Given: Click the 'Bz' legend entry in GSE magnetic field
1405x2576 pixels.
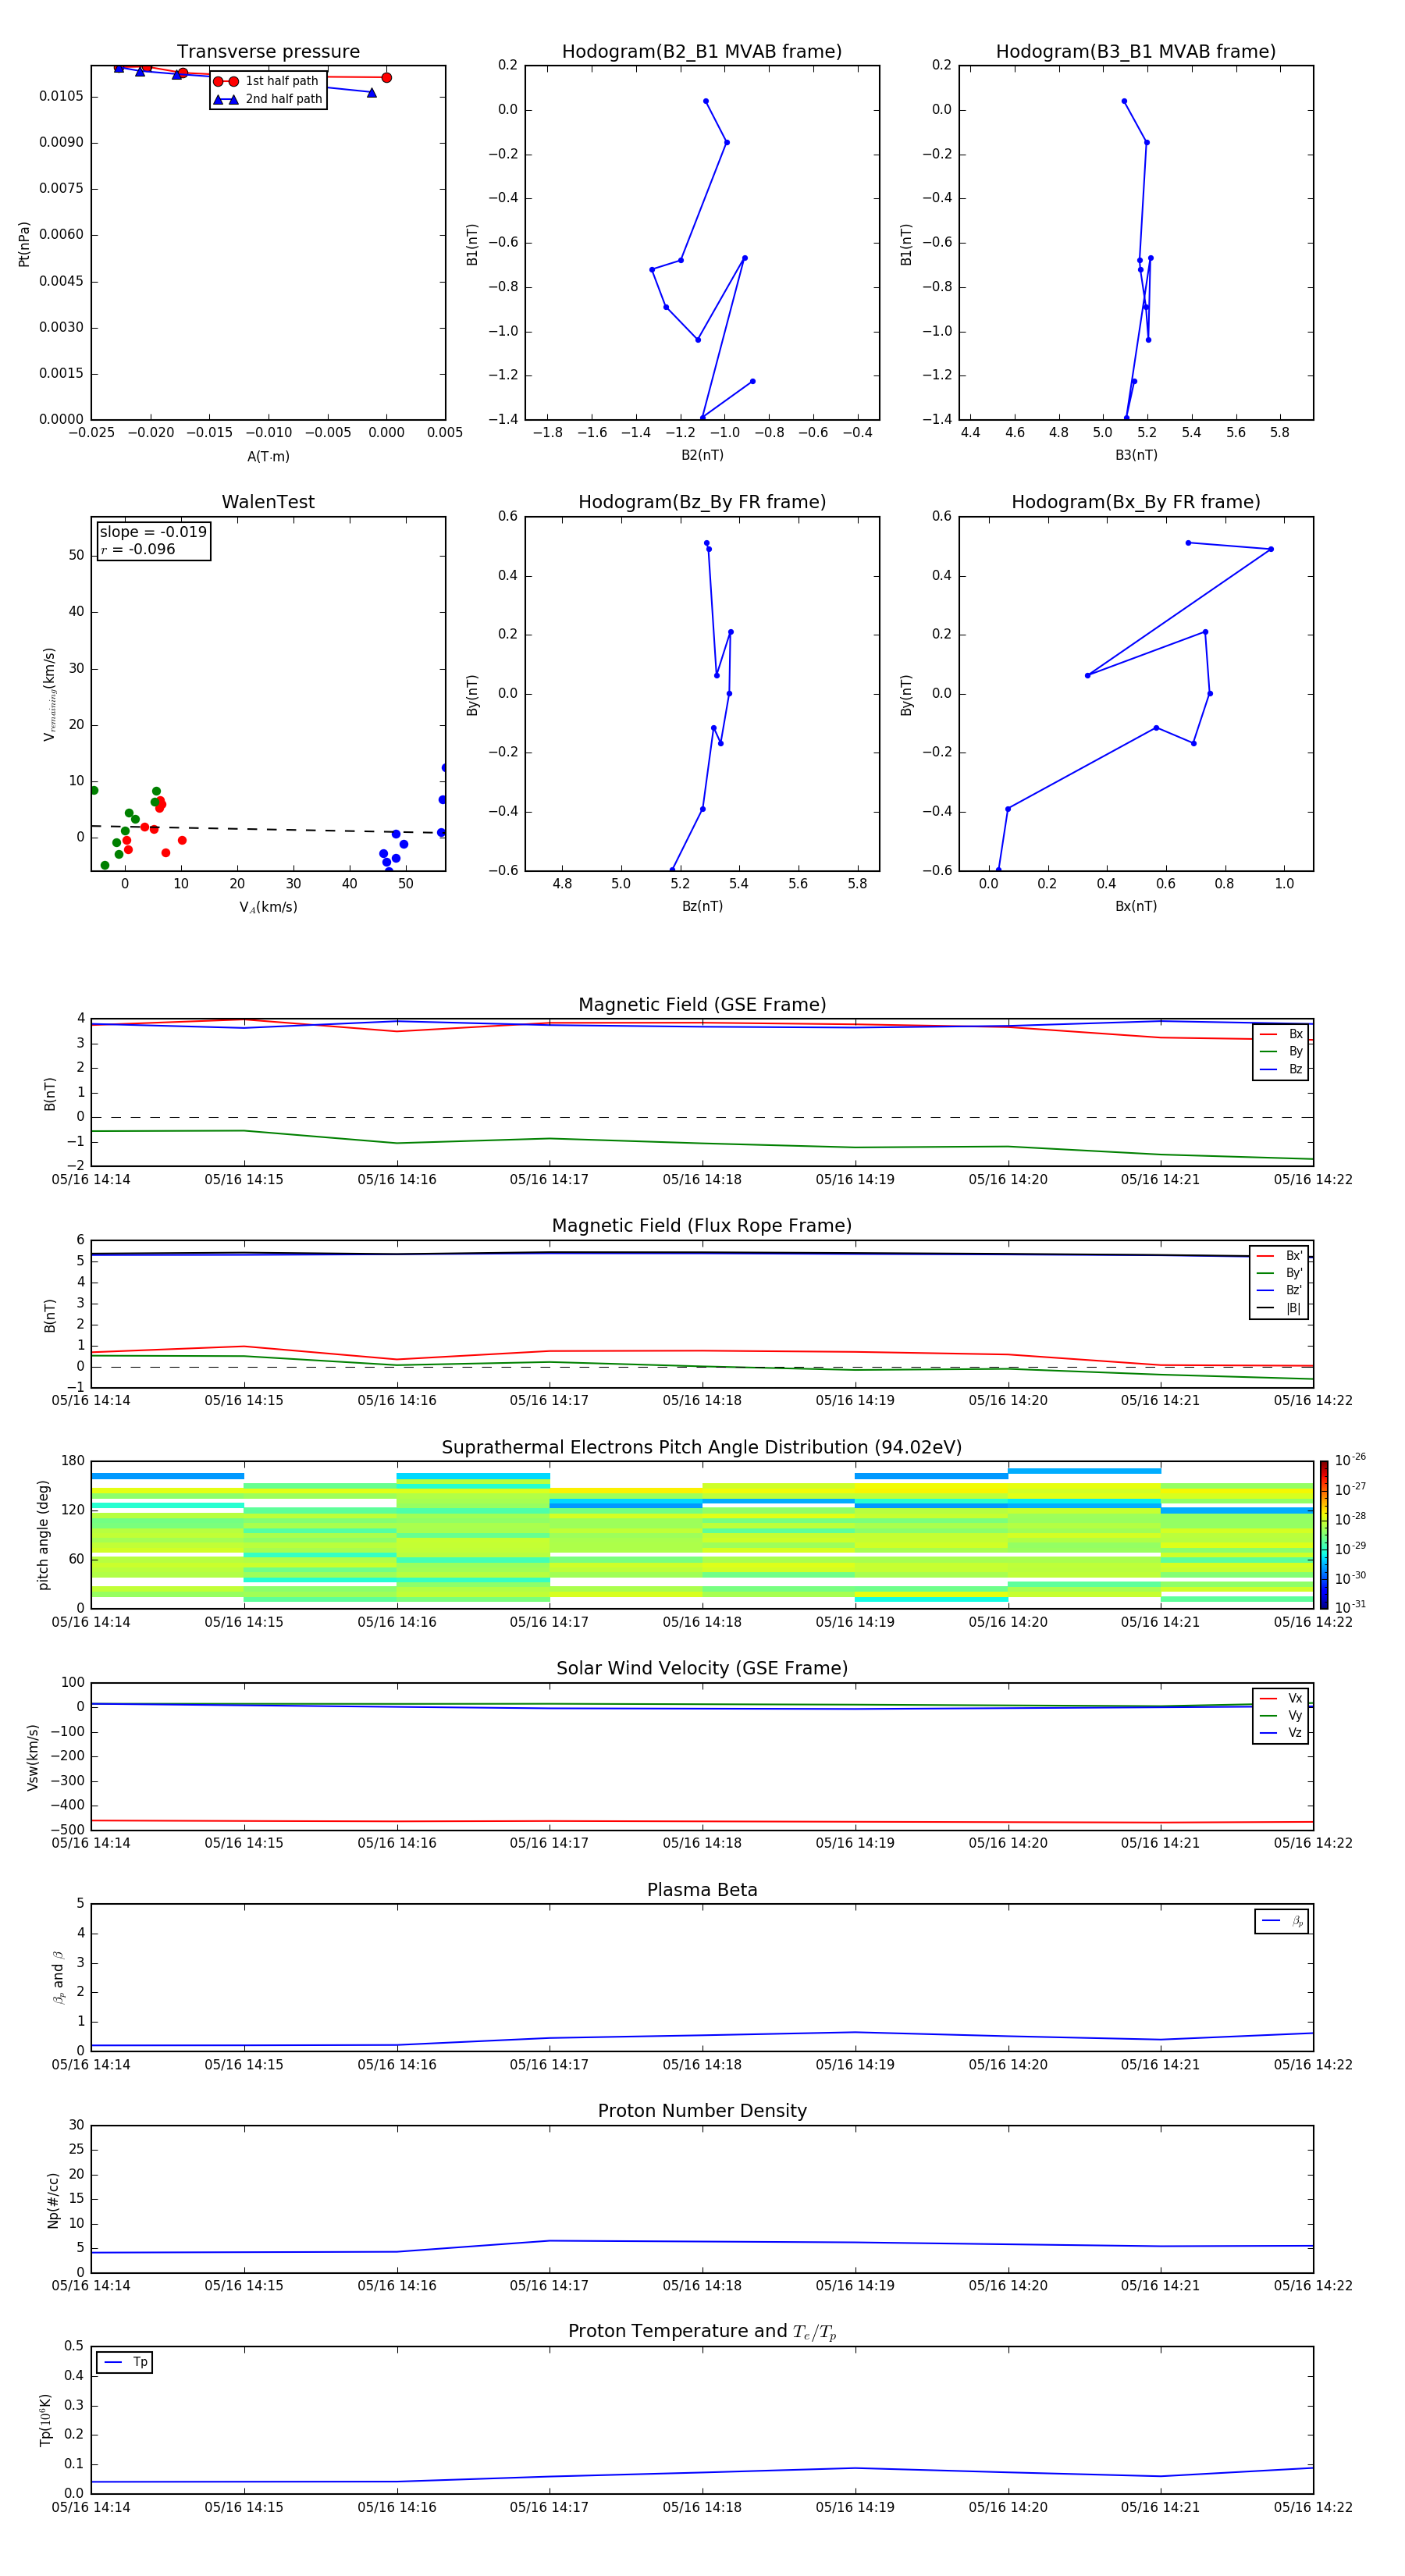Looking at the screenshot, I should click(x=1281, y=1069).
